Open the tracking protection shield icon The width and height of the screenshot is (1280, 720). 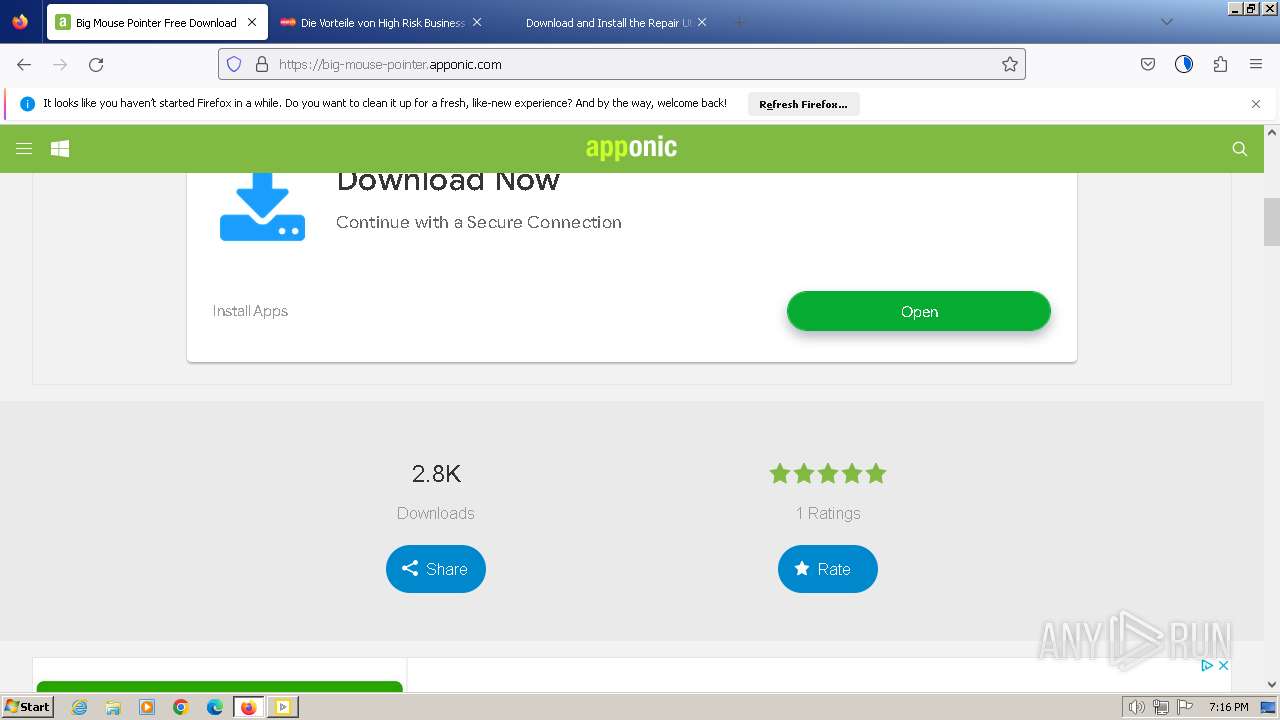pyautogui.click(x=234, y=64)
